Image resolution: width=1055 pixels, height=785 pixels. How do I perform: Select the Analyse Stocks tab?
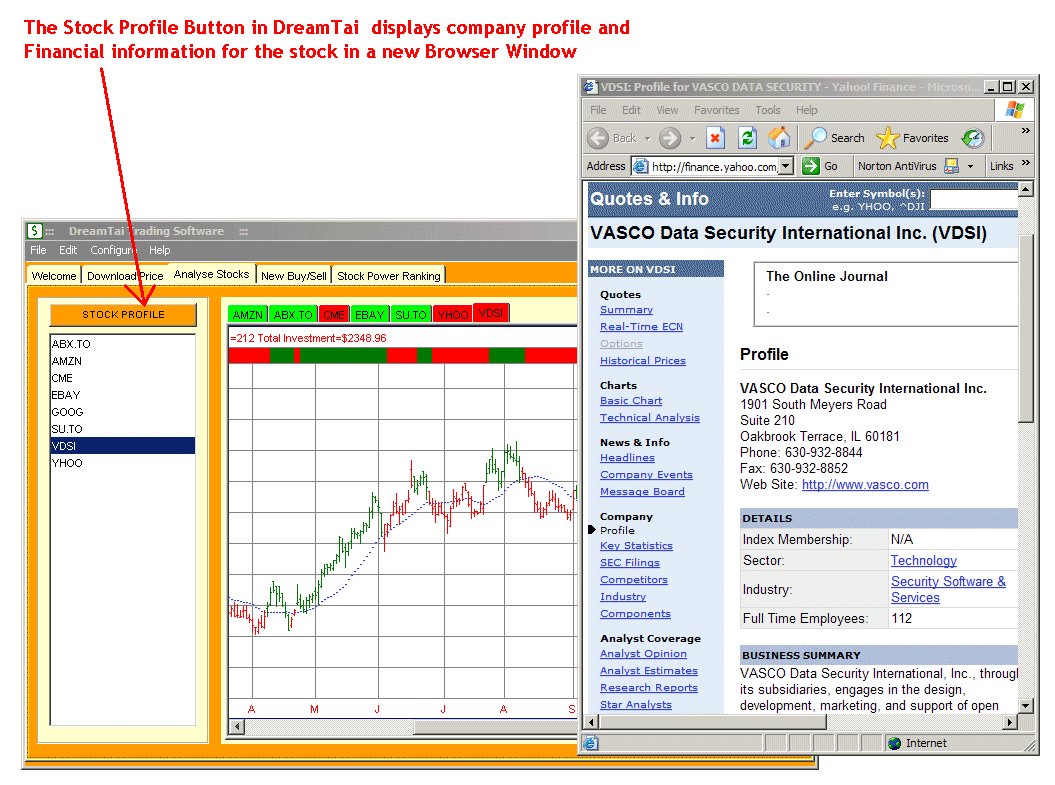point(211,274)
